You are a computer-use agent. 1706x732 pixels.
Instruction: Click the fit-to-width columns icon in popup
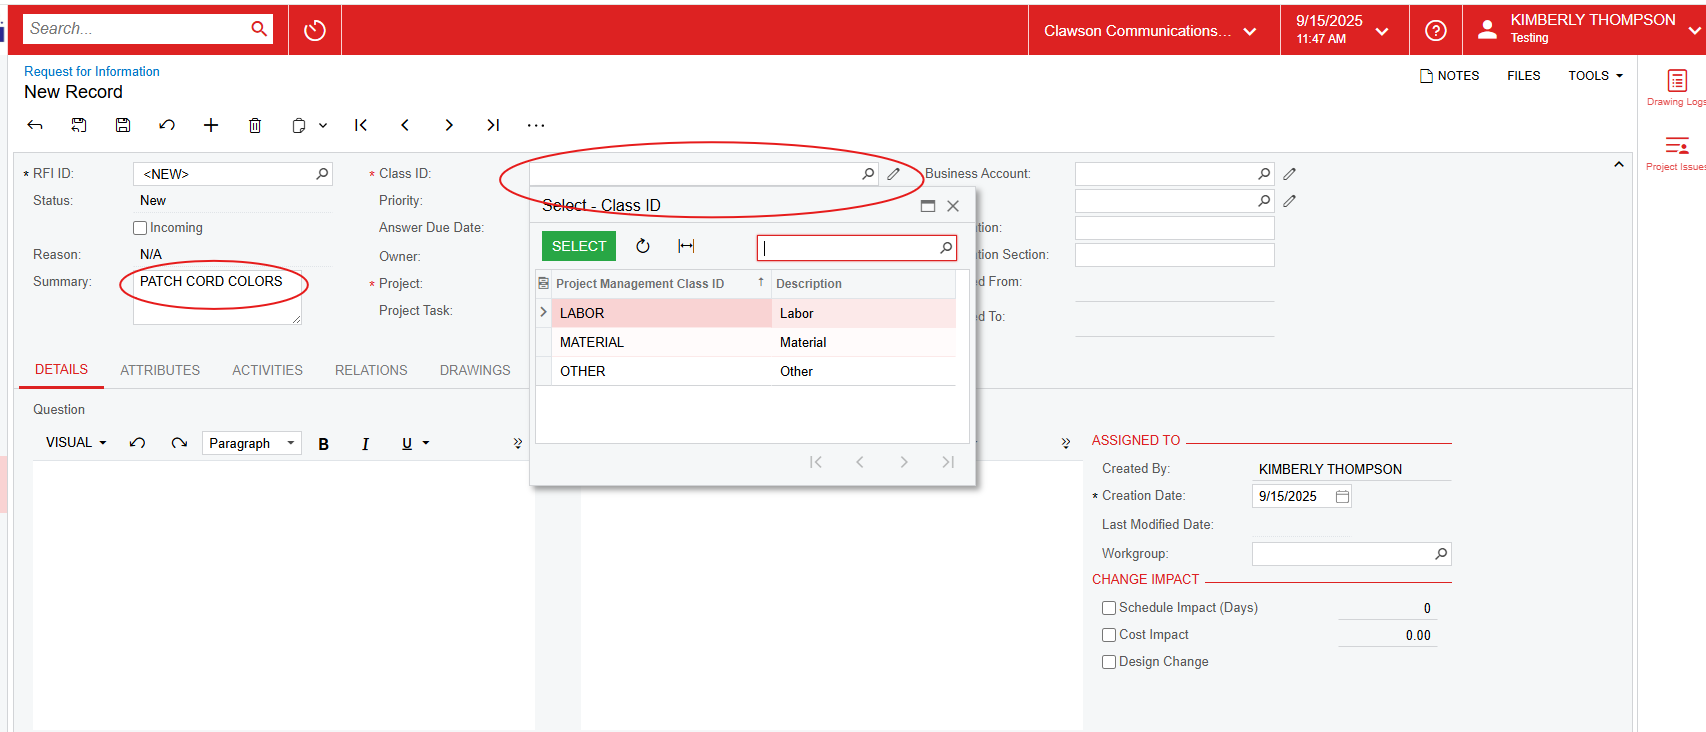pyautogui.click(x=686, y=246)
